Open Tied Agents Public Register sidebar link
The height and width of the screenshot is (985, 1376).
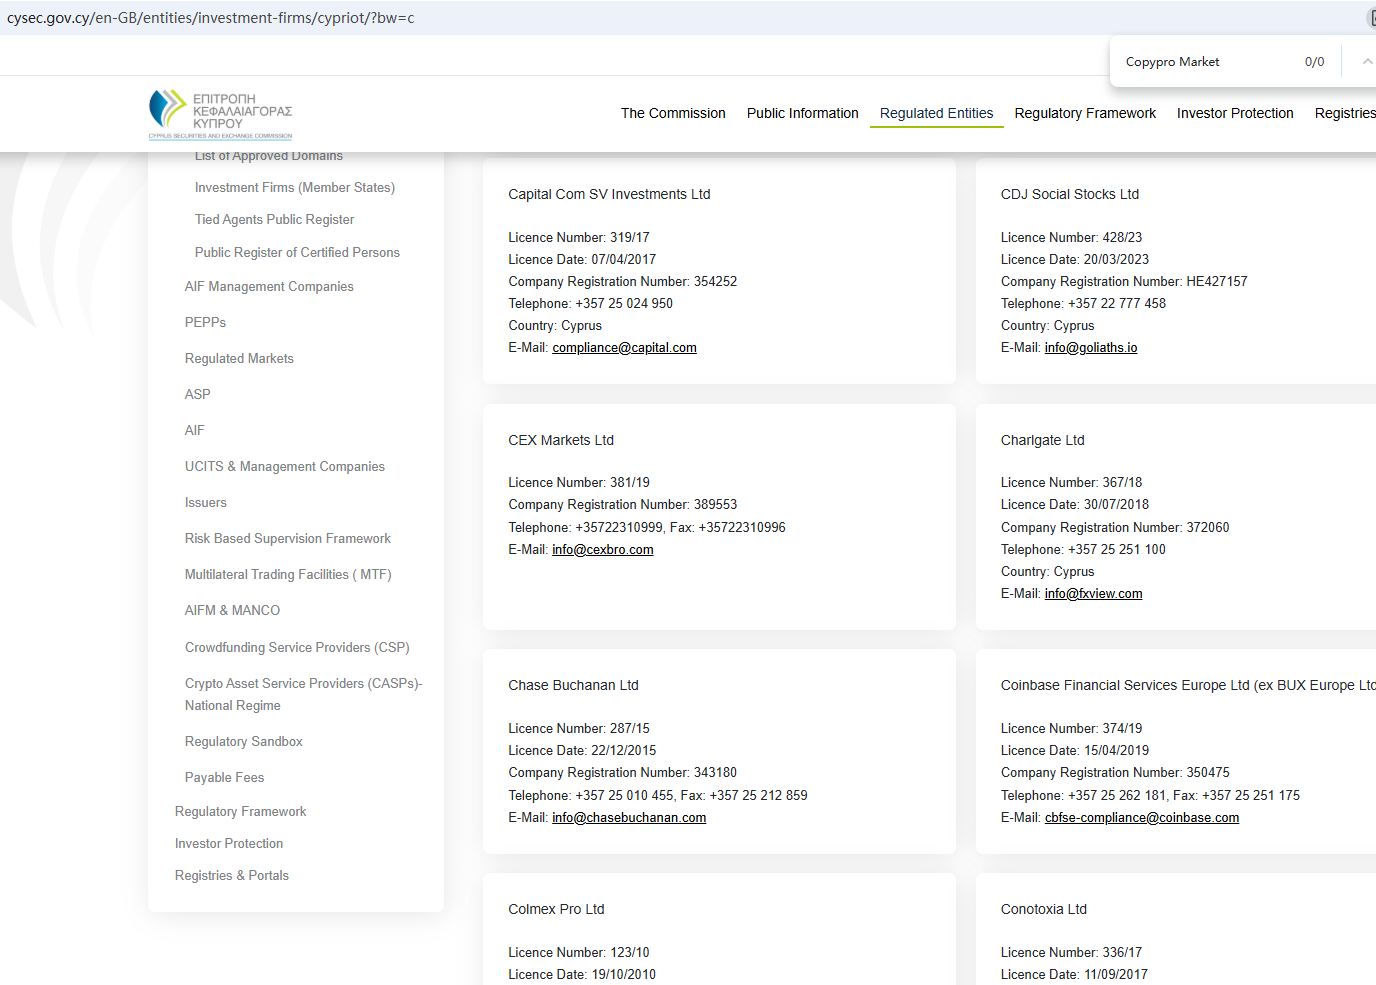[274, 220]
